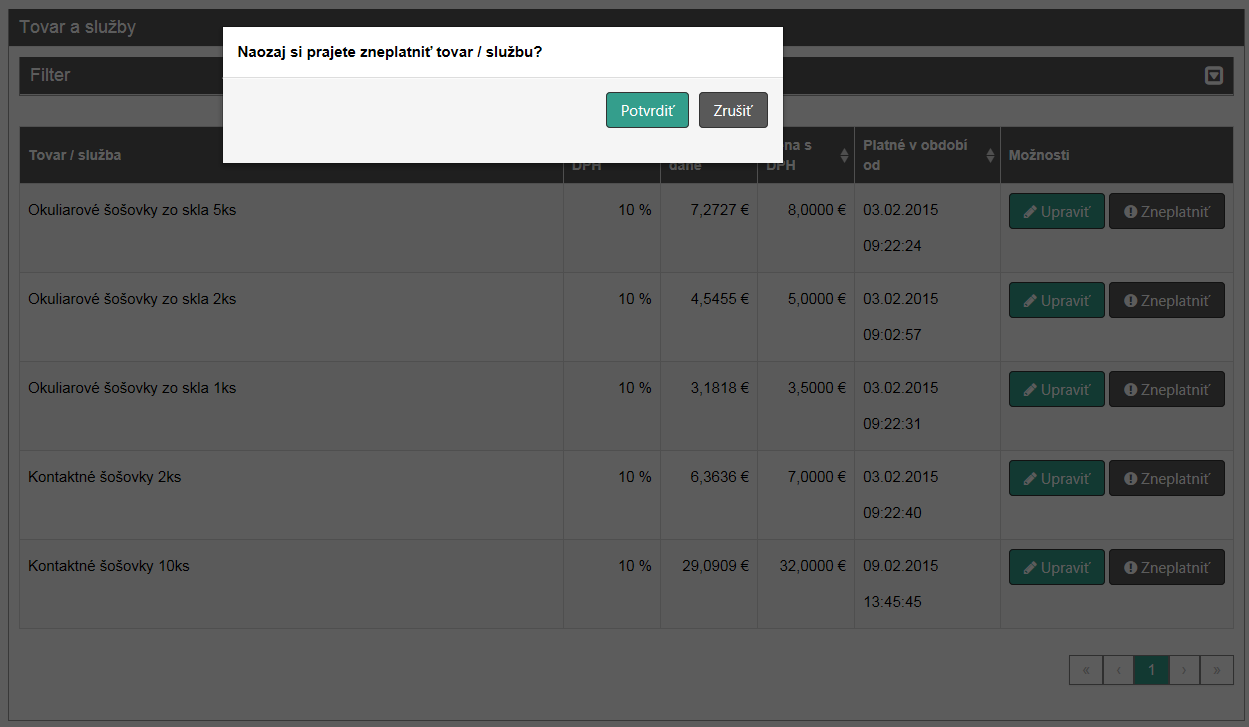Select row name Okuliarové šošovky zo skla 1ks
The image size is (1249, 727).
132,388
